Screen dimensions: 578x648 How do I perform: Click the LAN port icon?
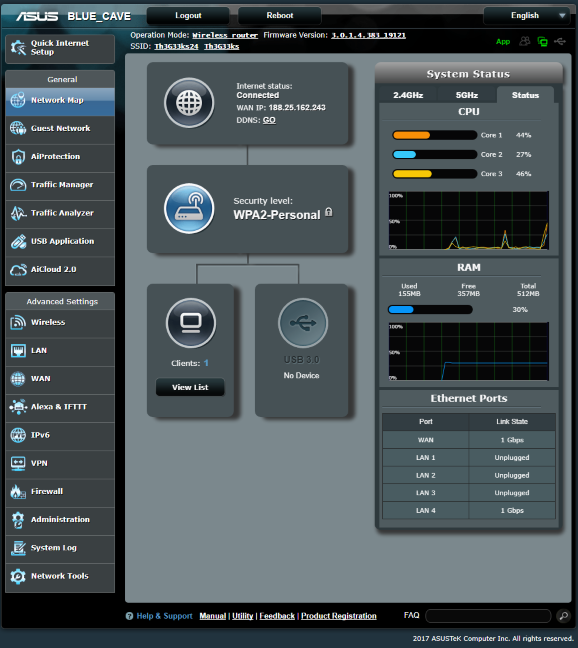click(18, 351)
